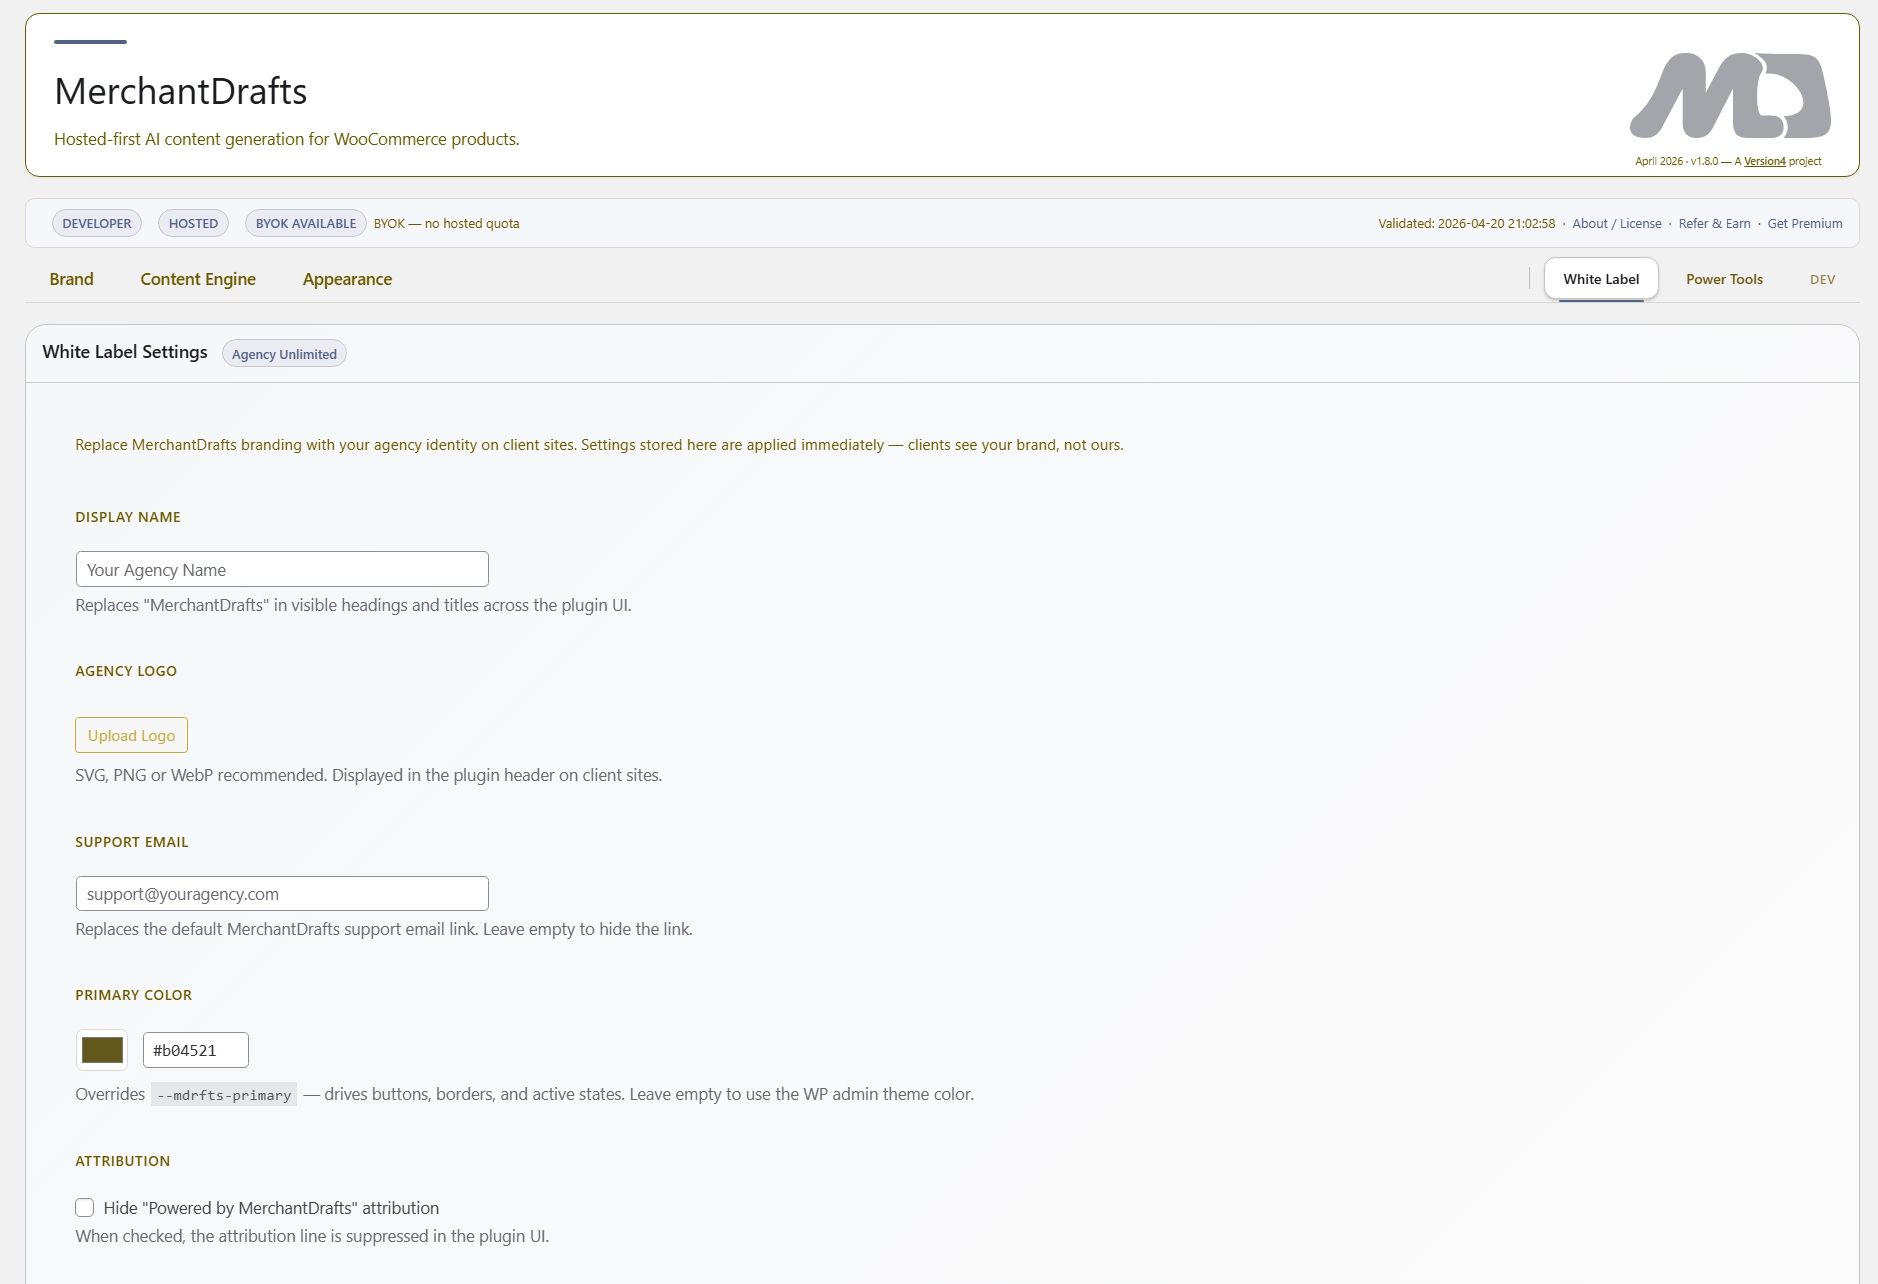Click the 'DISPLAY NAME' label
This screenshot has width=1878, height=1284.
pos(128,517)
